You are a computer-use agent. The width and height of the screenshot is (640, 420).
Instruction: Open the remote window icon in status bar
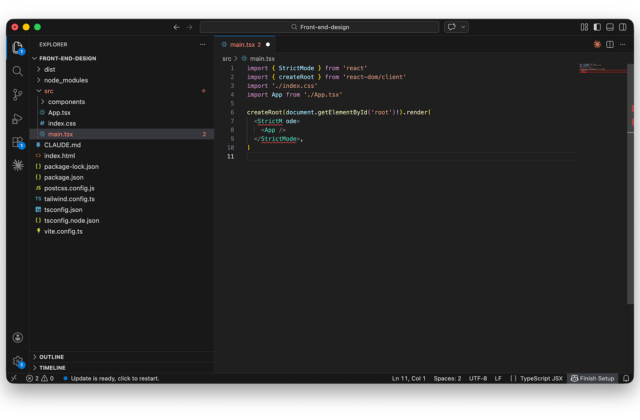click(x=14, y=378)
